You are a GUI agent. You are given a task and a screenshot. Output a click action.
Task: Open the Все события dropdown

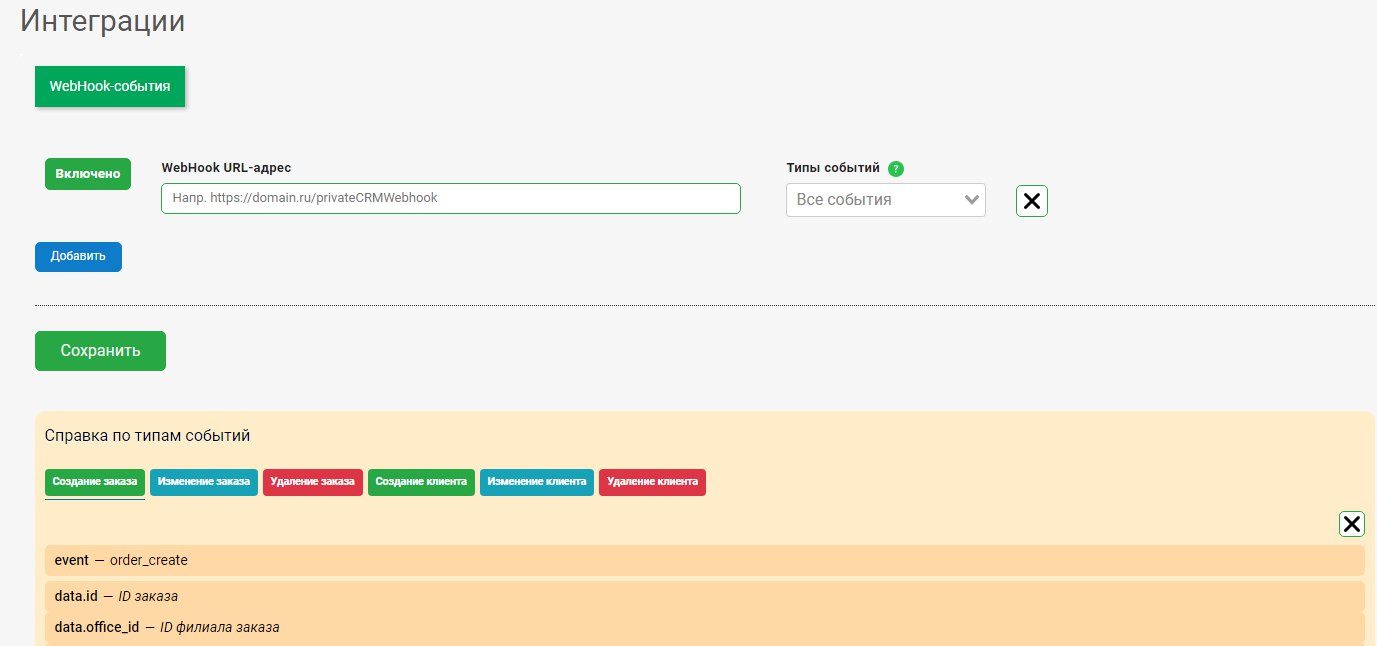click(885, 200)
